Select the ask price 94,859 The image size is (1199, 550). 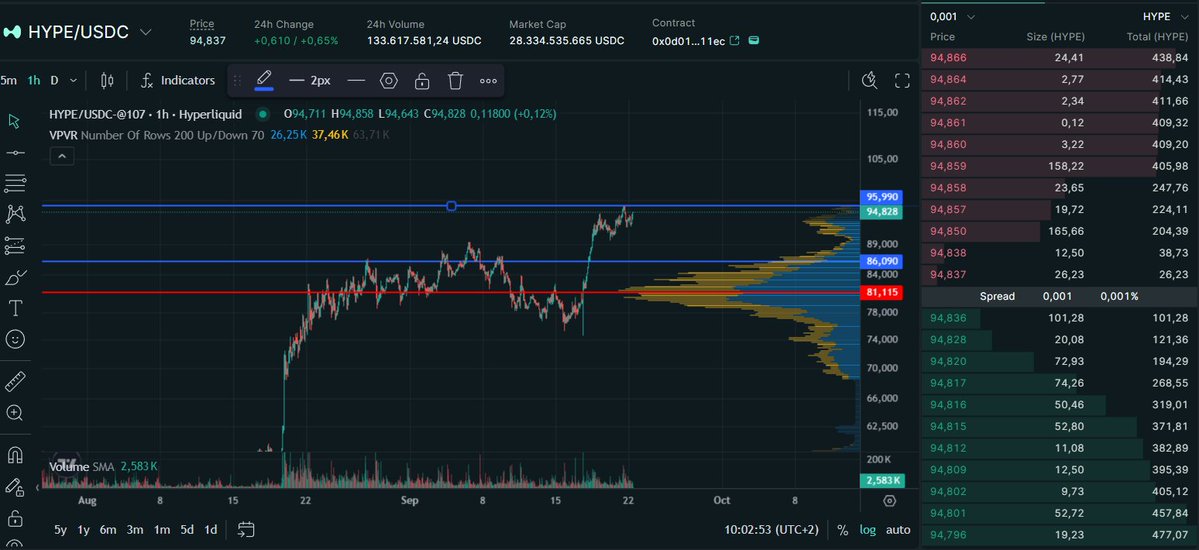click(x=948, y=166)
